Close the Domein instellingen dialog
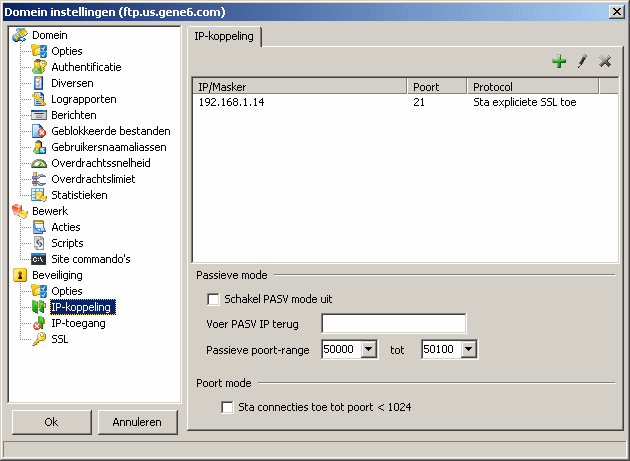Screen dimensions: 630x461 coord(617,12)
